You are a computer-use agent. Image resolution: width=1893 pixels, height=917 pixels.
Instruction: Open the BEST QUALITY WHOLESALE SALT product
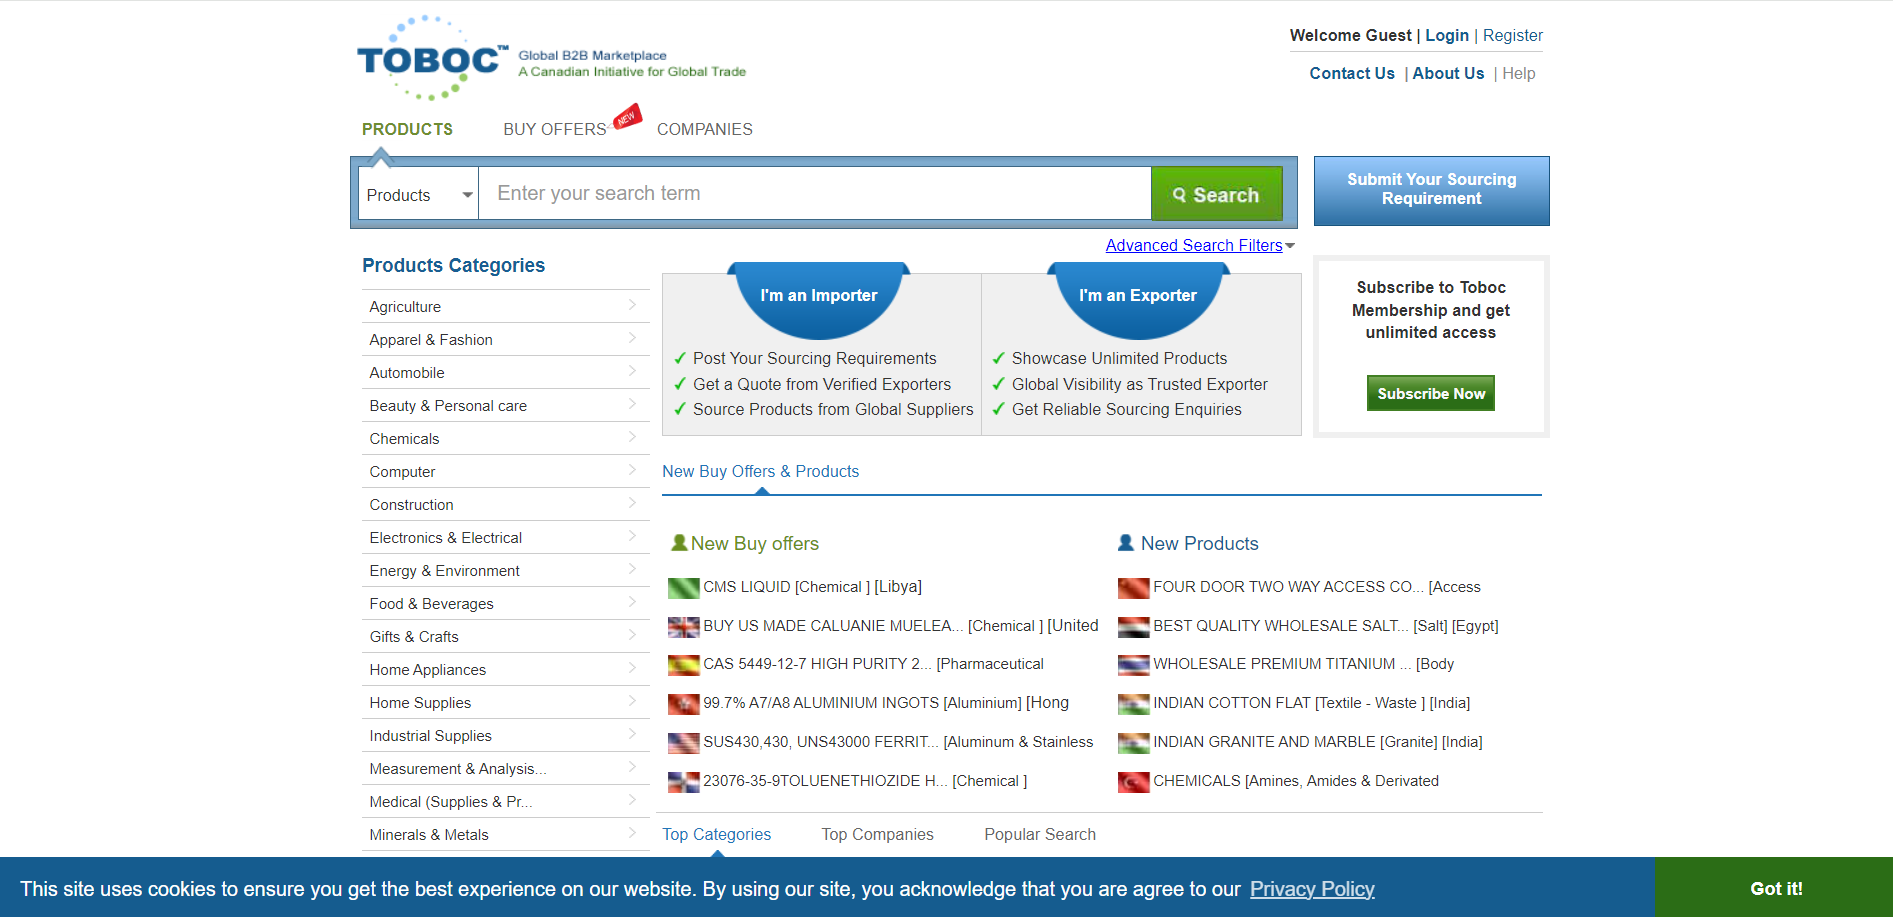point(1281,626)
